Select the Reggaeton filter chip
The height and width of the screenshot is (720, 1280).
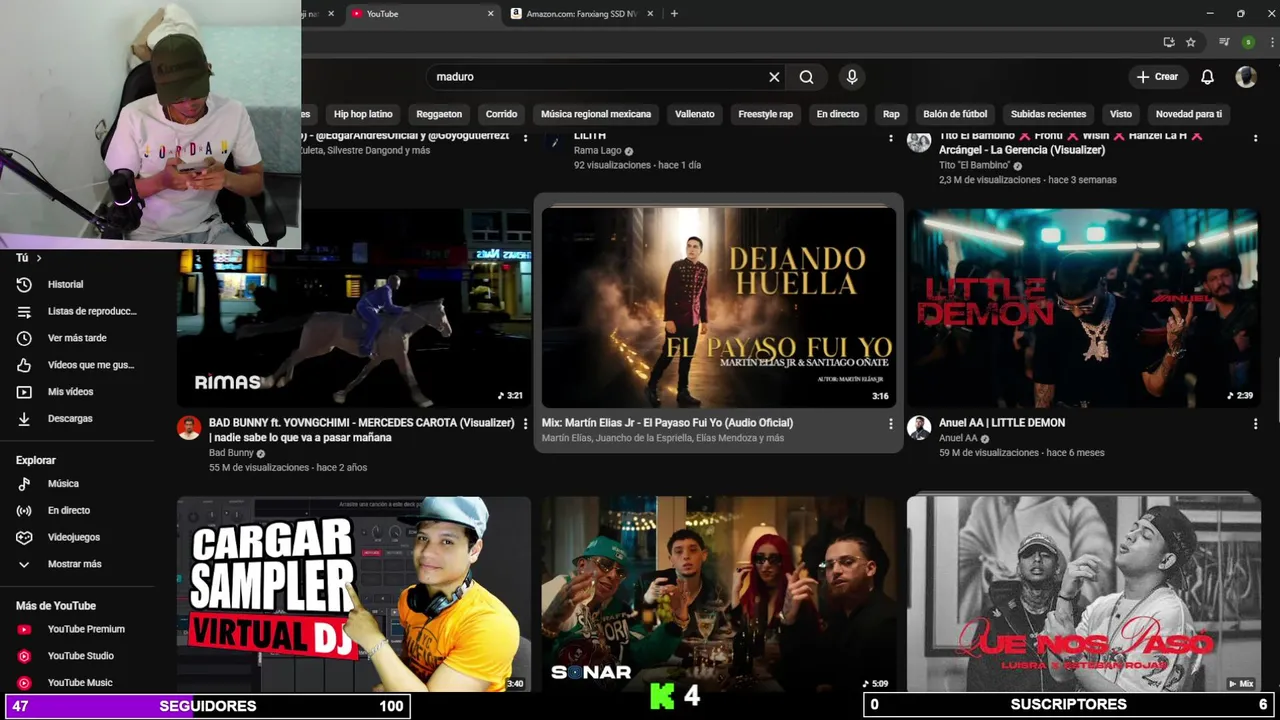(x=439, y=114)
